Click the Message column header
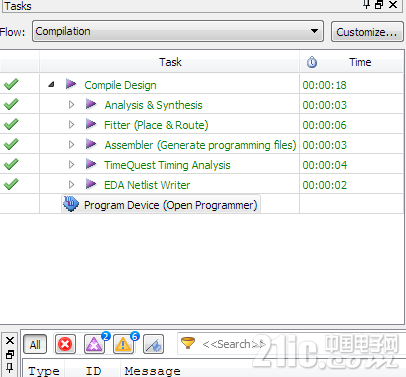 [x=152, y=371]
